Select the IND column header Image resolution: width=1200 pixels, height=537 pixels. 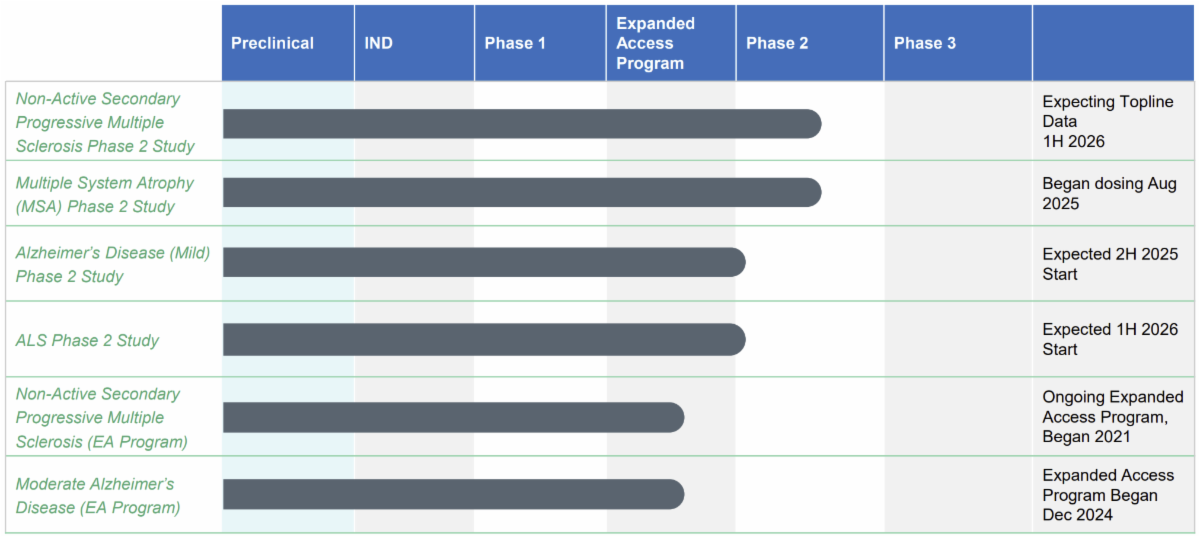coord(379,43)
